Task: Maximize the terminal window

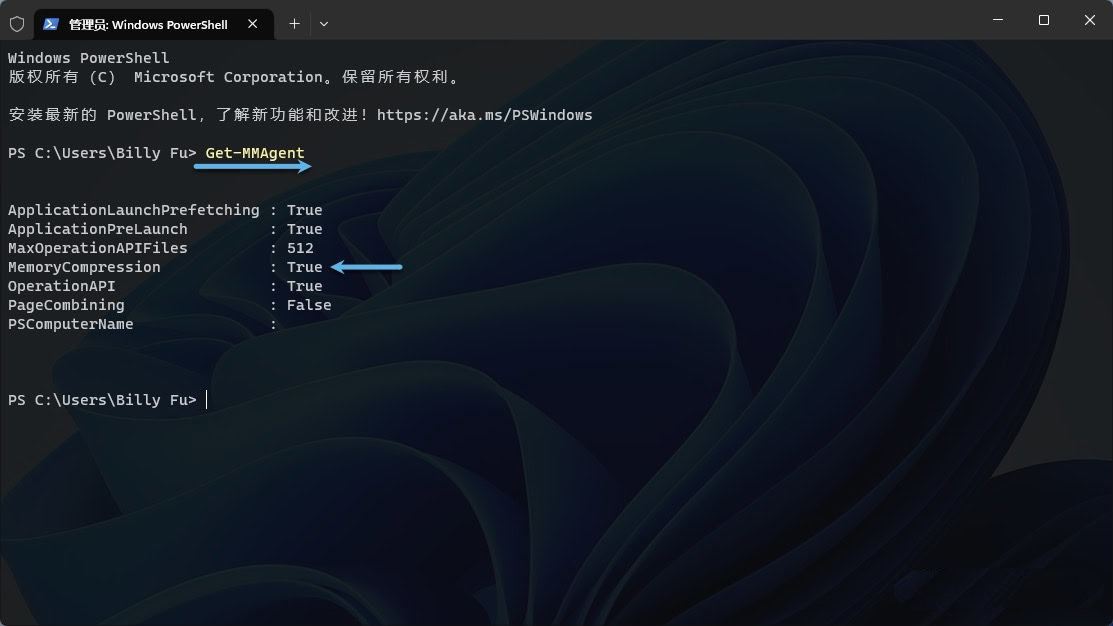Action: [x=1043, y=20]
